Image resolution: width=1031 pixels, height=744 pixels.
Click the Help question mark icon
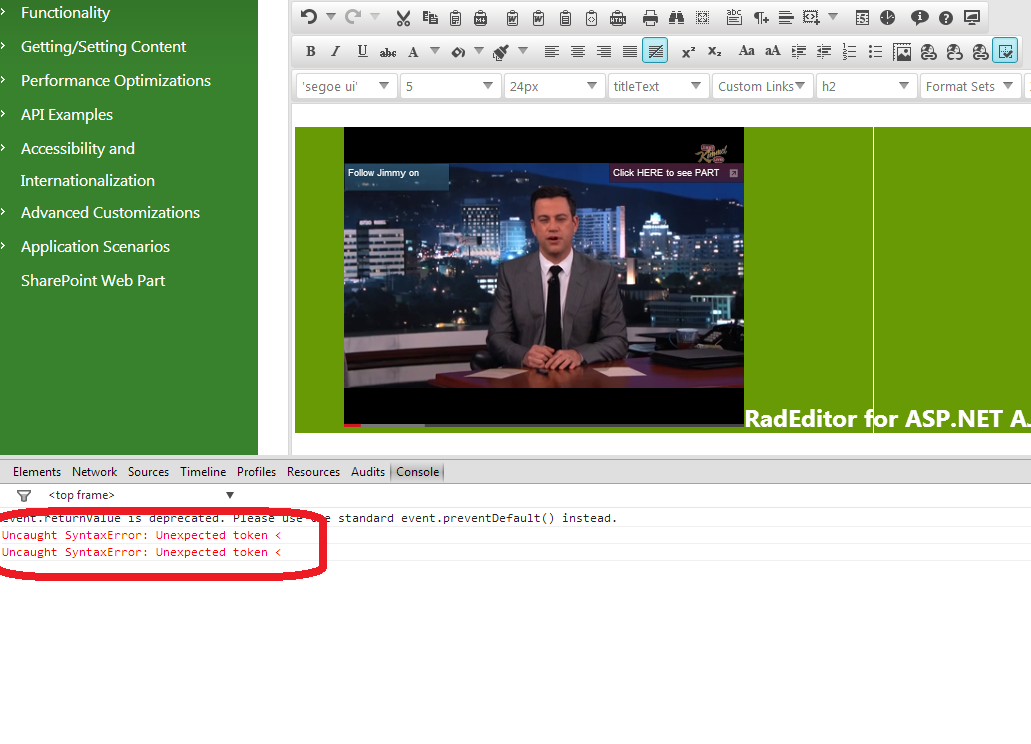click(x=945, y=17)
